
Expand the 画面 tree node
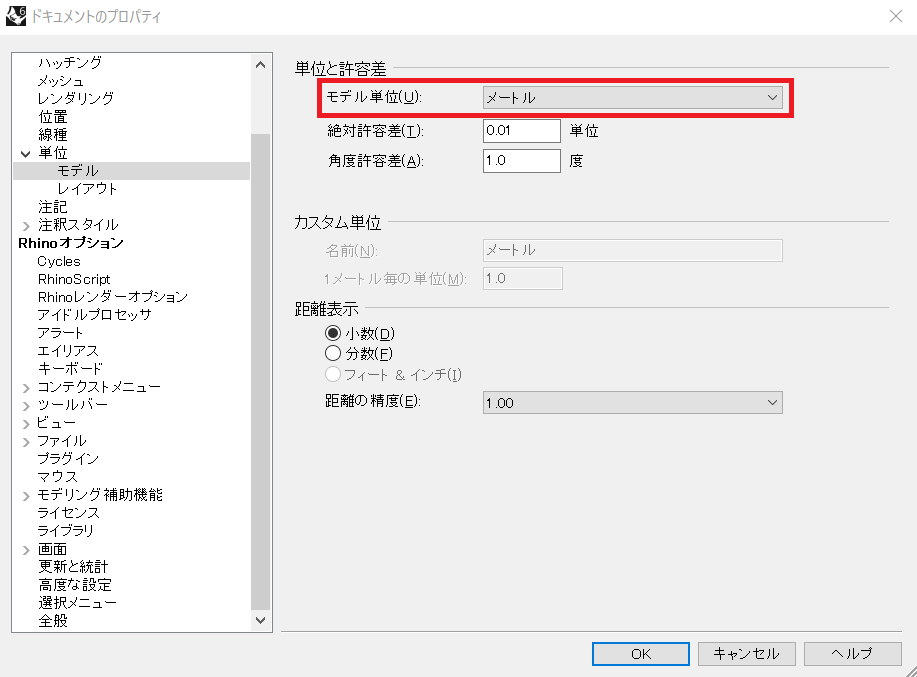click(26, 550)
